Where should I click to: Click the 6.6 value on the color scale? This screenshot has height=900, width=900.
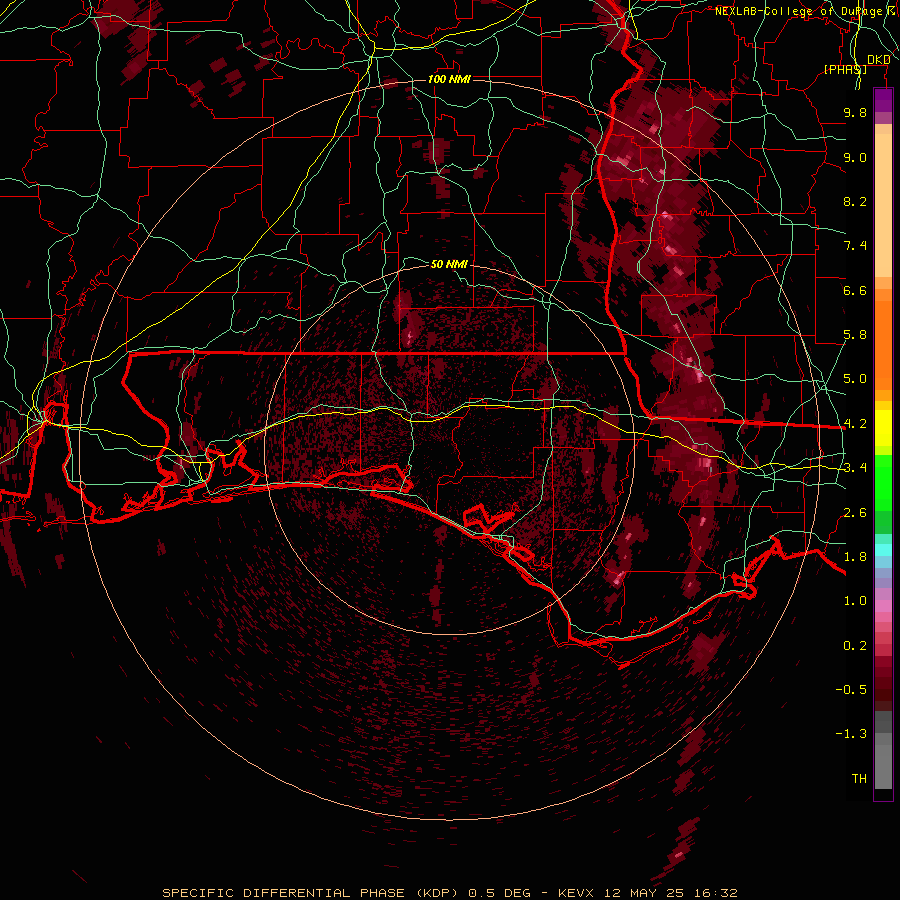[x=855, y=290]
